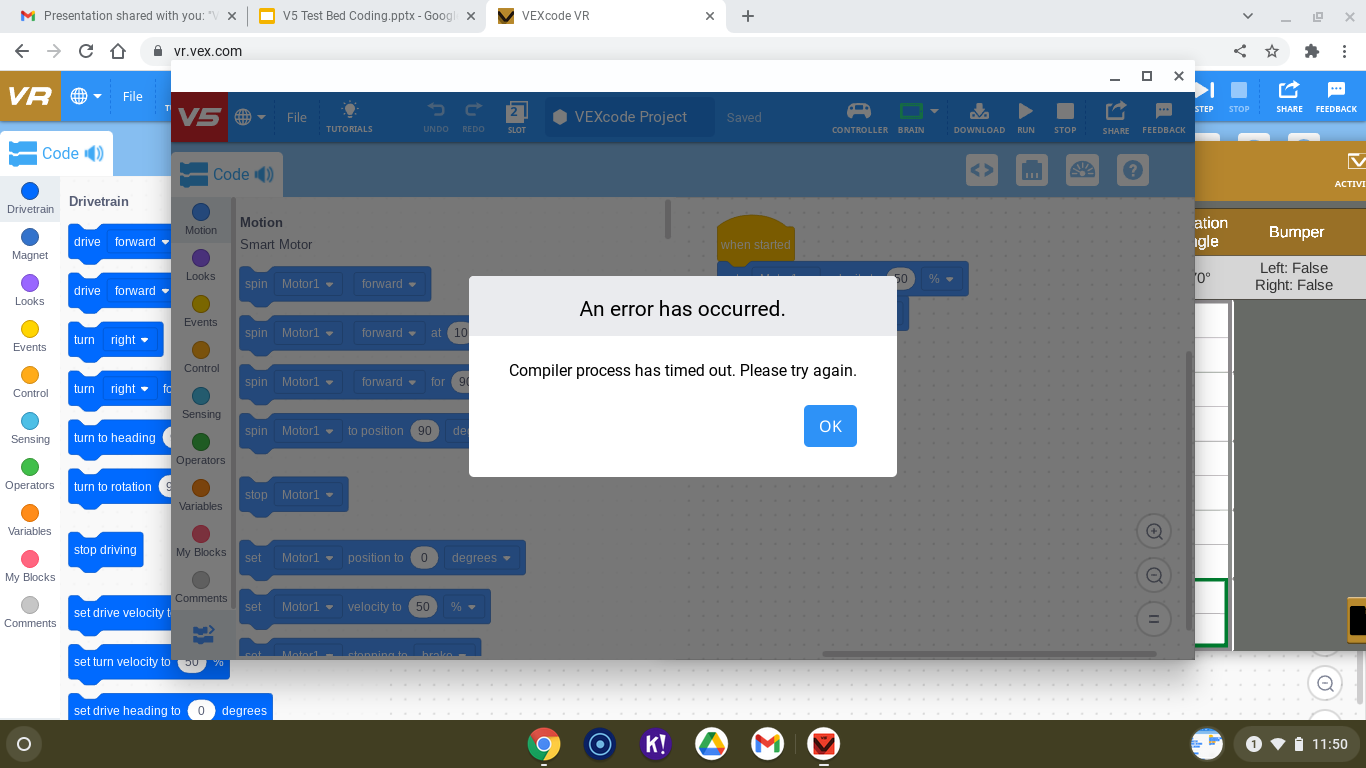Open the V5 File menu
This screenshot has height=768, width=1366.
pos(297,117)
